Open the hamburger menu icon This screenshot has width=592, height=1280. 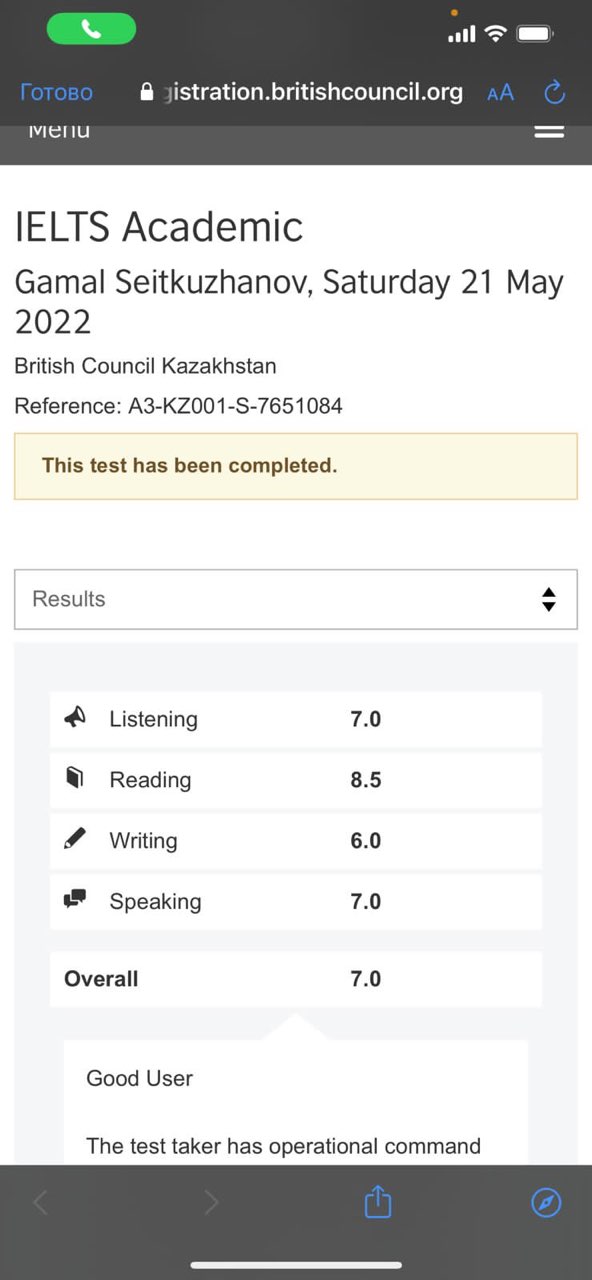(550, 131)
